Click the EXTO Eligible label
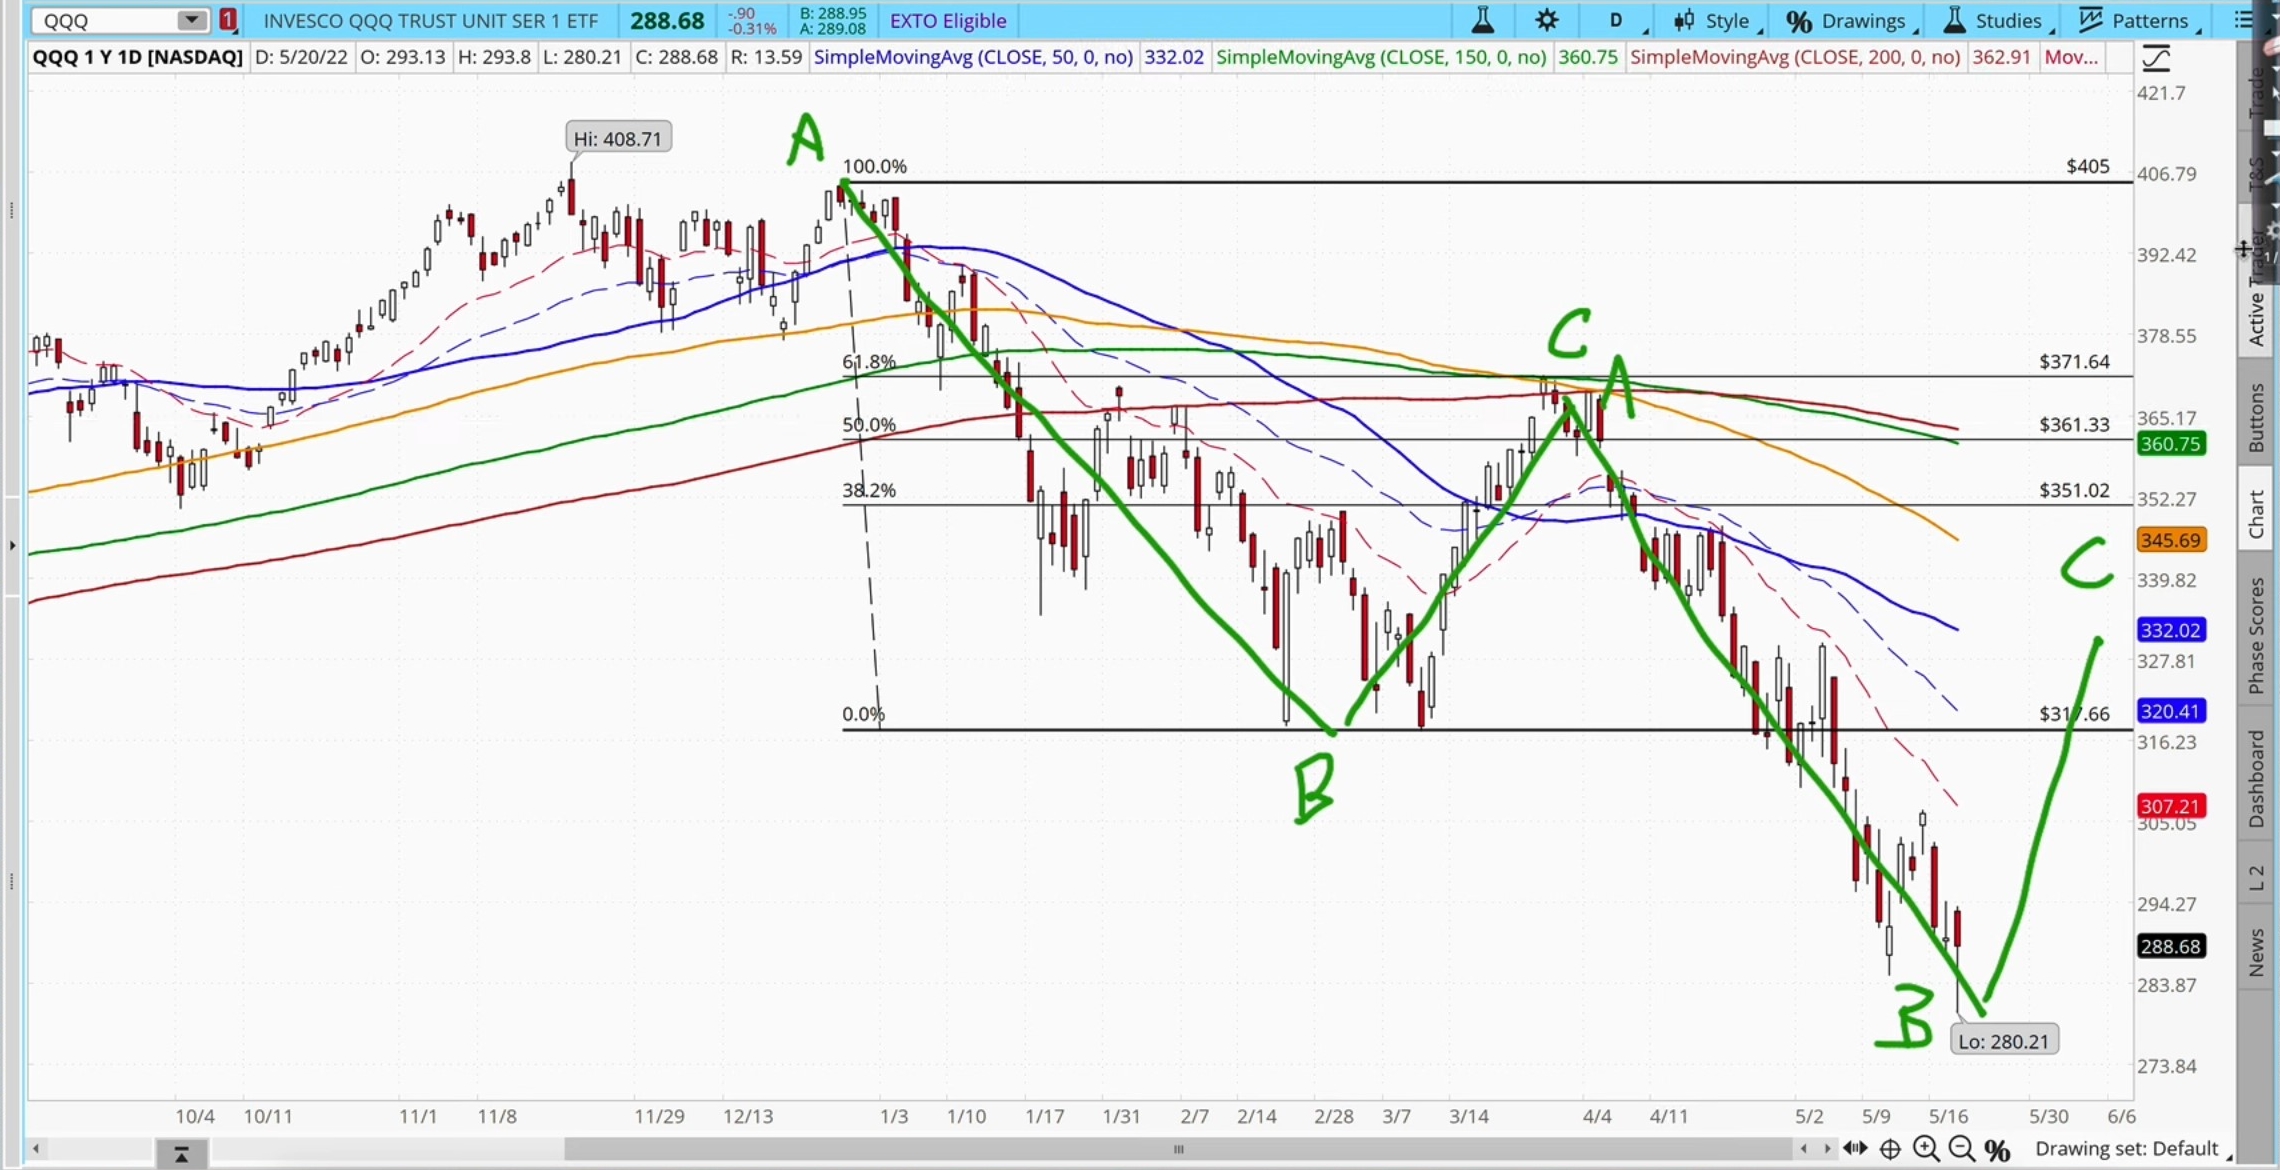Image resolution: width=2280 pixels, height=1170 pixels. pos(948,20)
